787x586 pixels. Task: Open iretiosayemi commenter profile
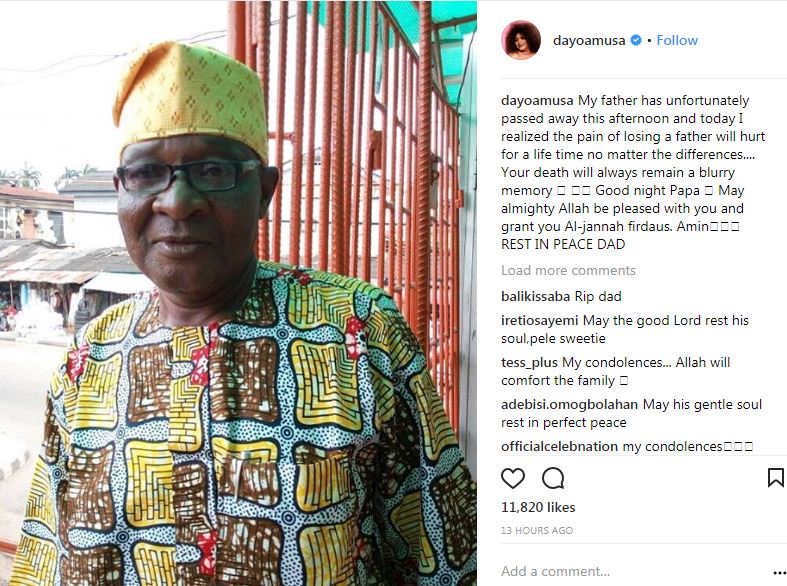pyautogui.click(x=540, y=321)
